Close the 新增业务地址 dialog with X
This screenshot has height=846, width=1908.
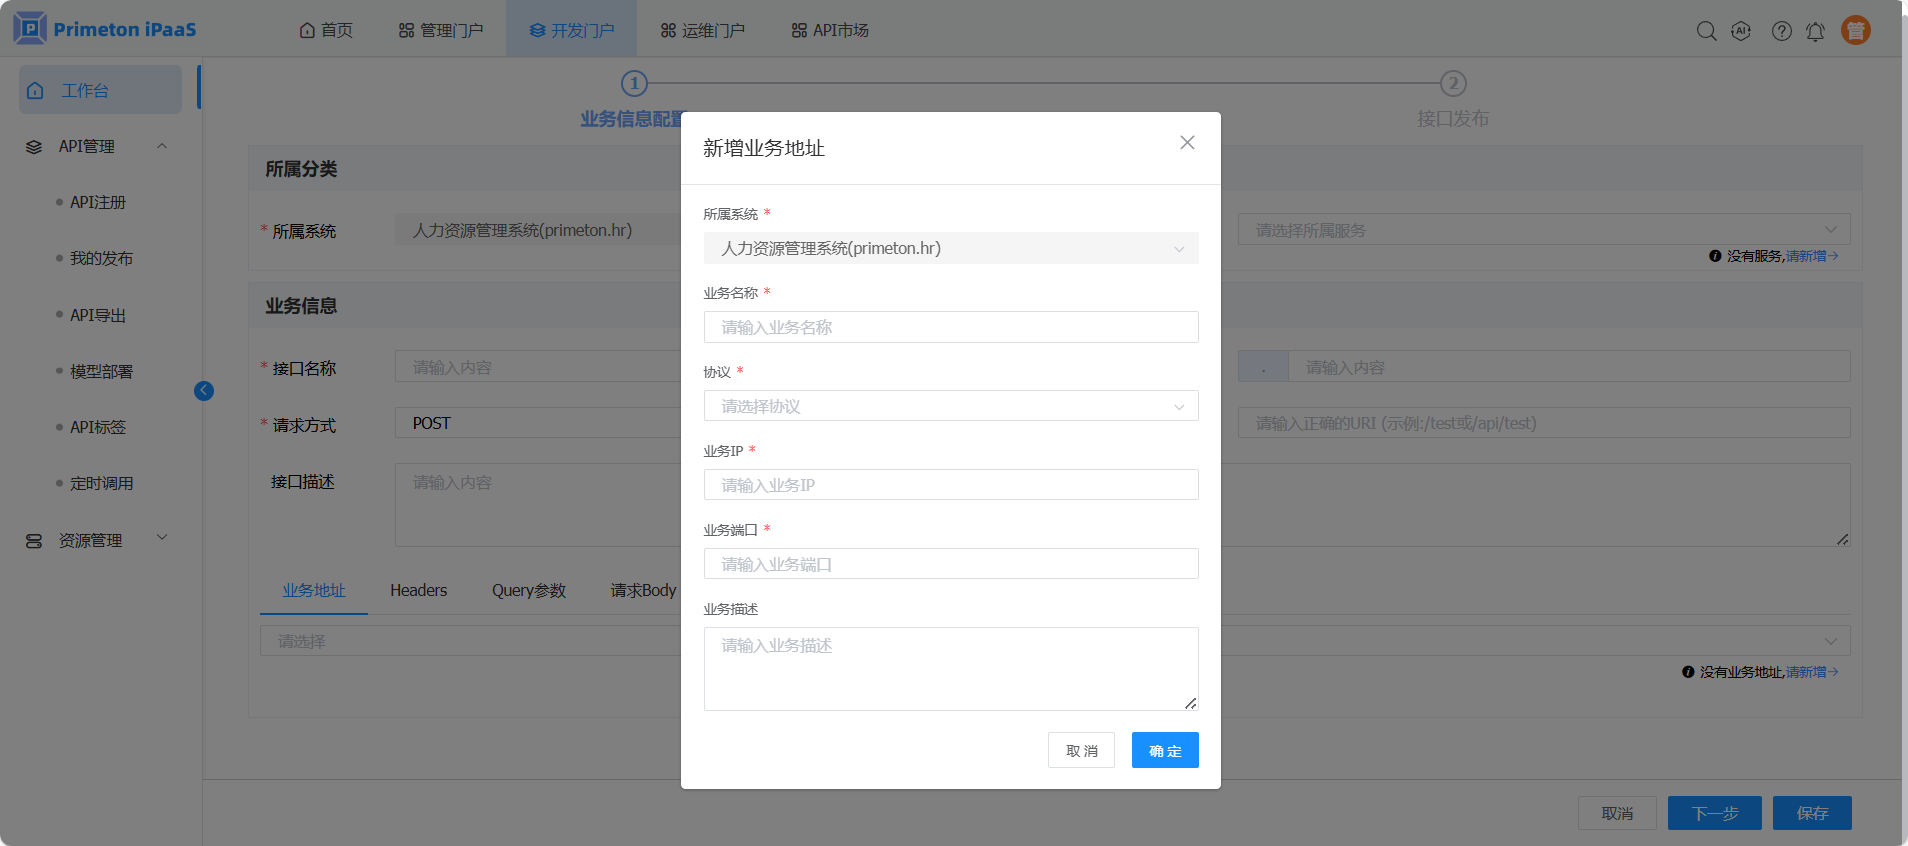pyautogui.click(x=1187, y=143)
